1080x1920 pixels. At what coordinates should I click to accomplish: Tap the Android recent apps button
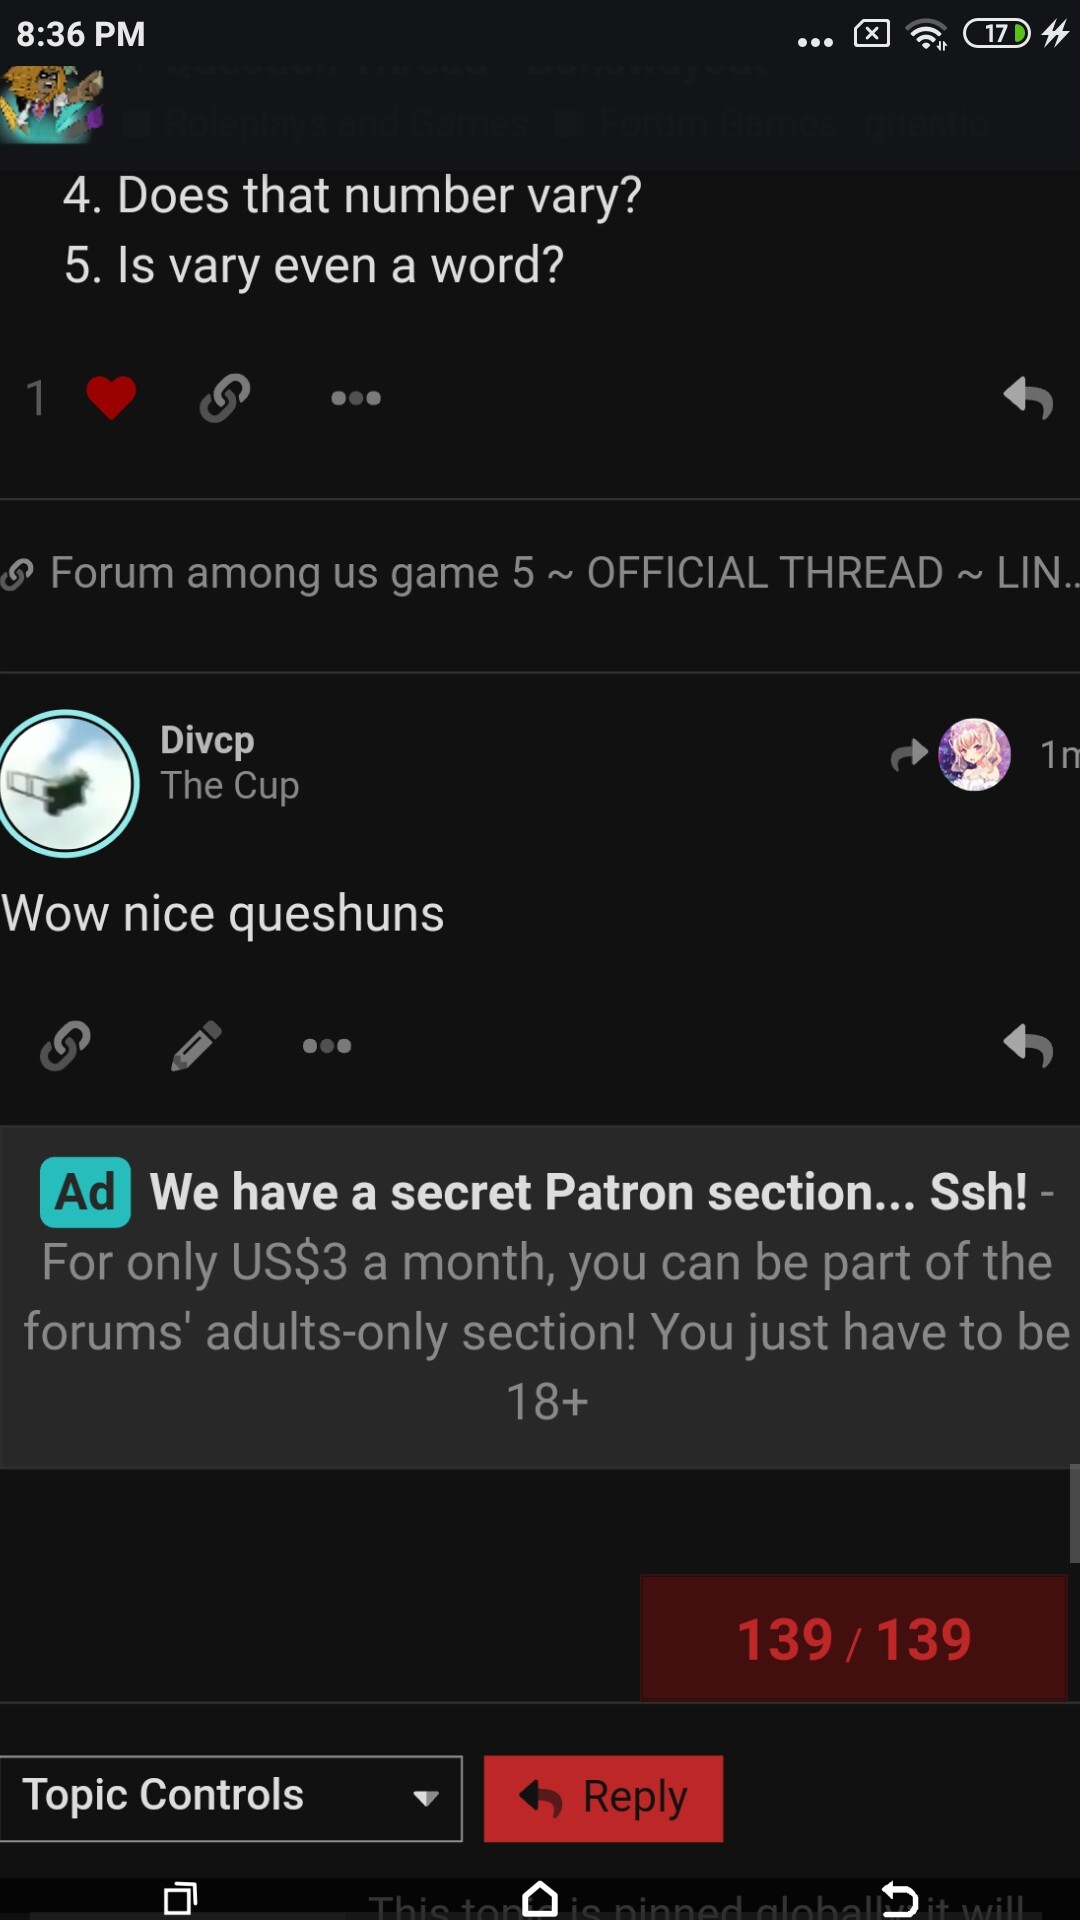point(180,1898)
